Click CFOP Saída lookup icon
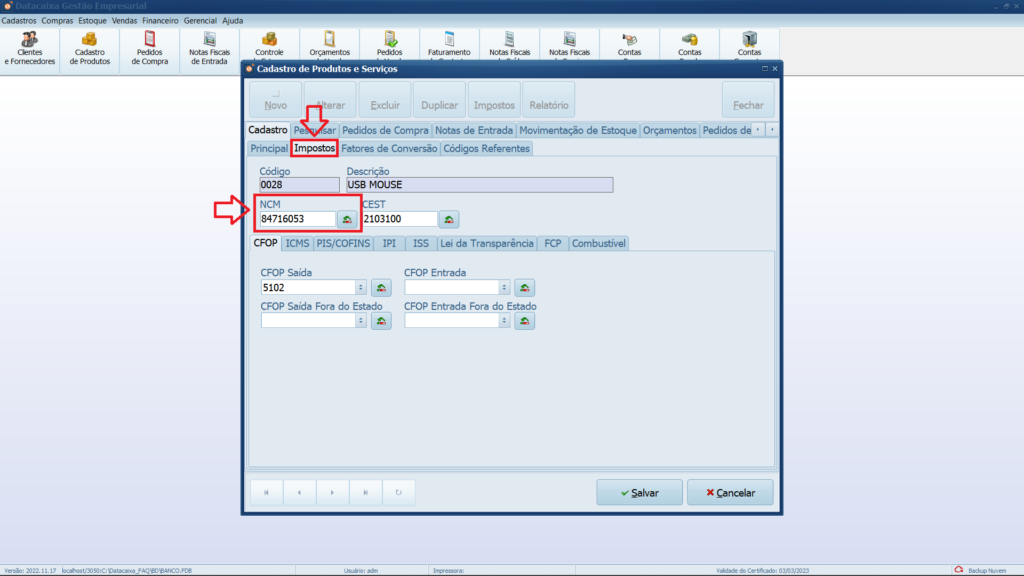The width and height of the screenshot is (1024, 576). click(381, 287)
